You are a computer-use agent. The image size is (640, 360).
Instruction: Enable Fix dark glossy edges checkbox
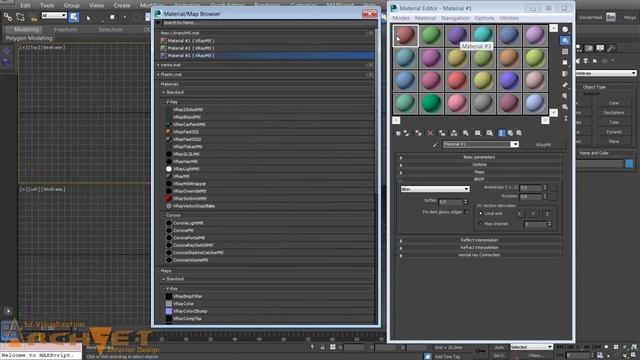[x=467, y=212]
